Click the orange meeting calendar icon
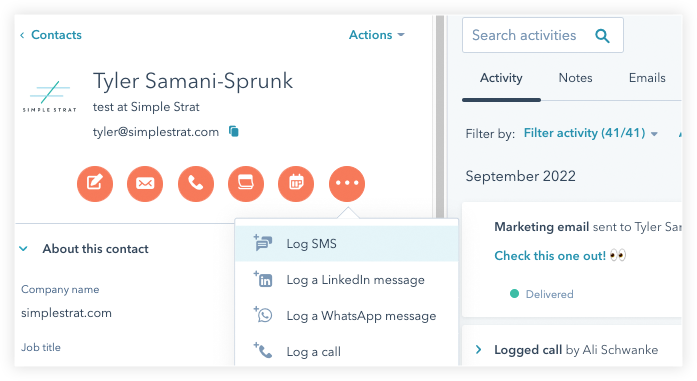The width and height of the screenshot is (697, 381). pos(296,184)
